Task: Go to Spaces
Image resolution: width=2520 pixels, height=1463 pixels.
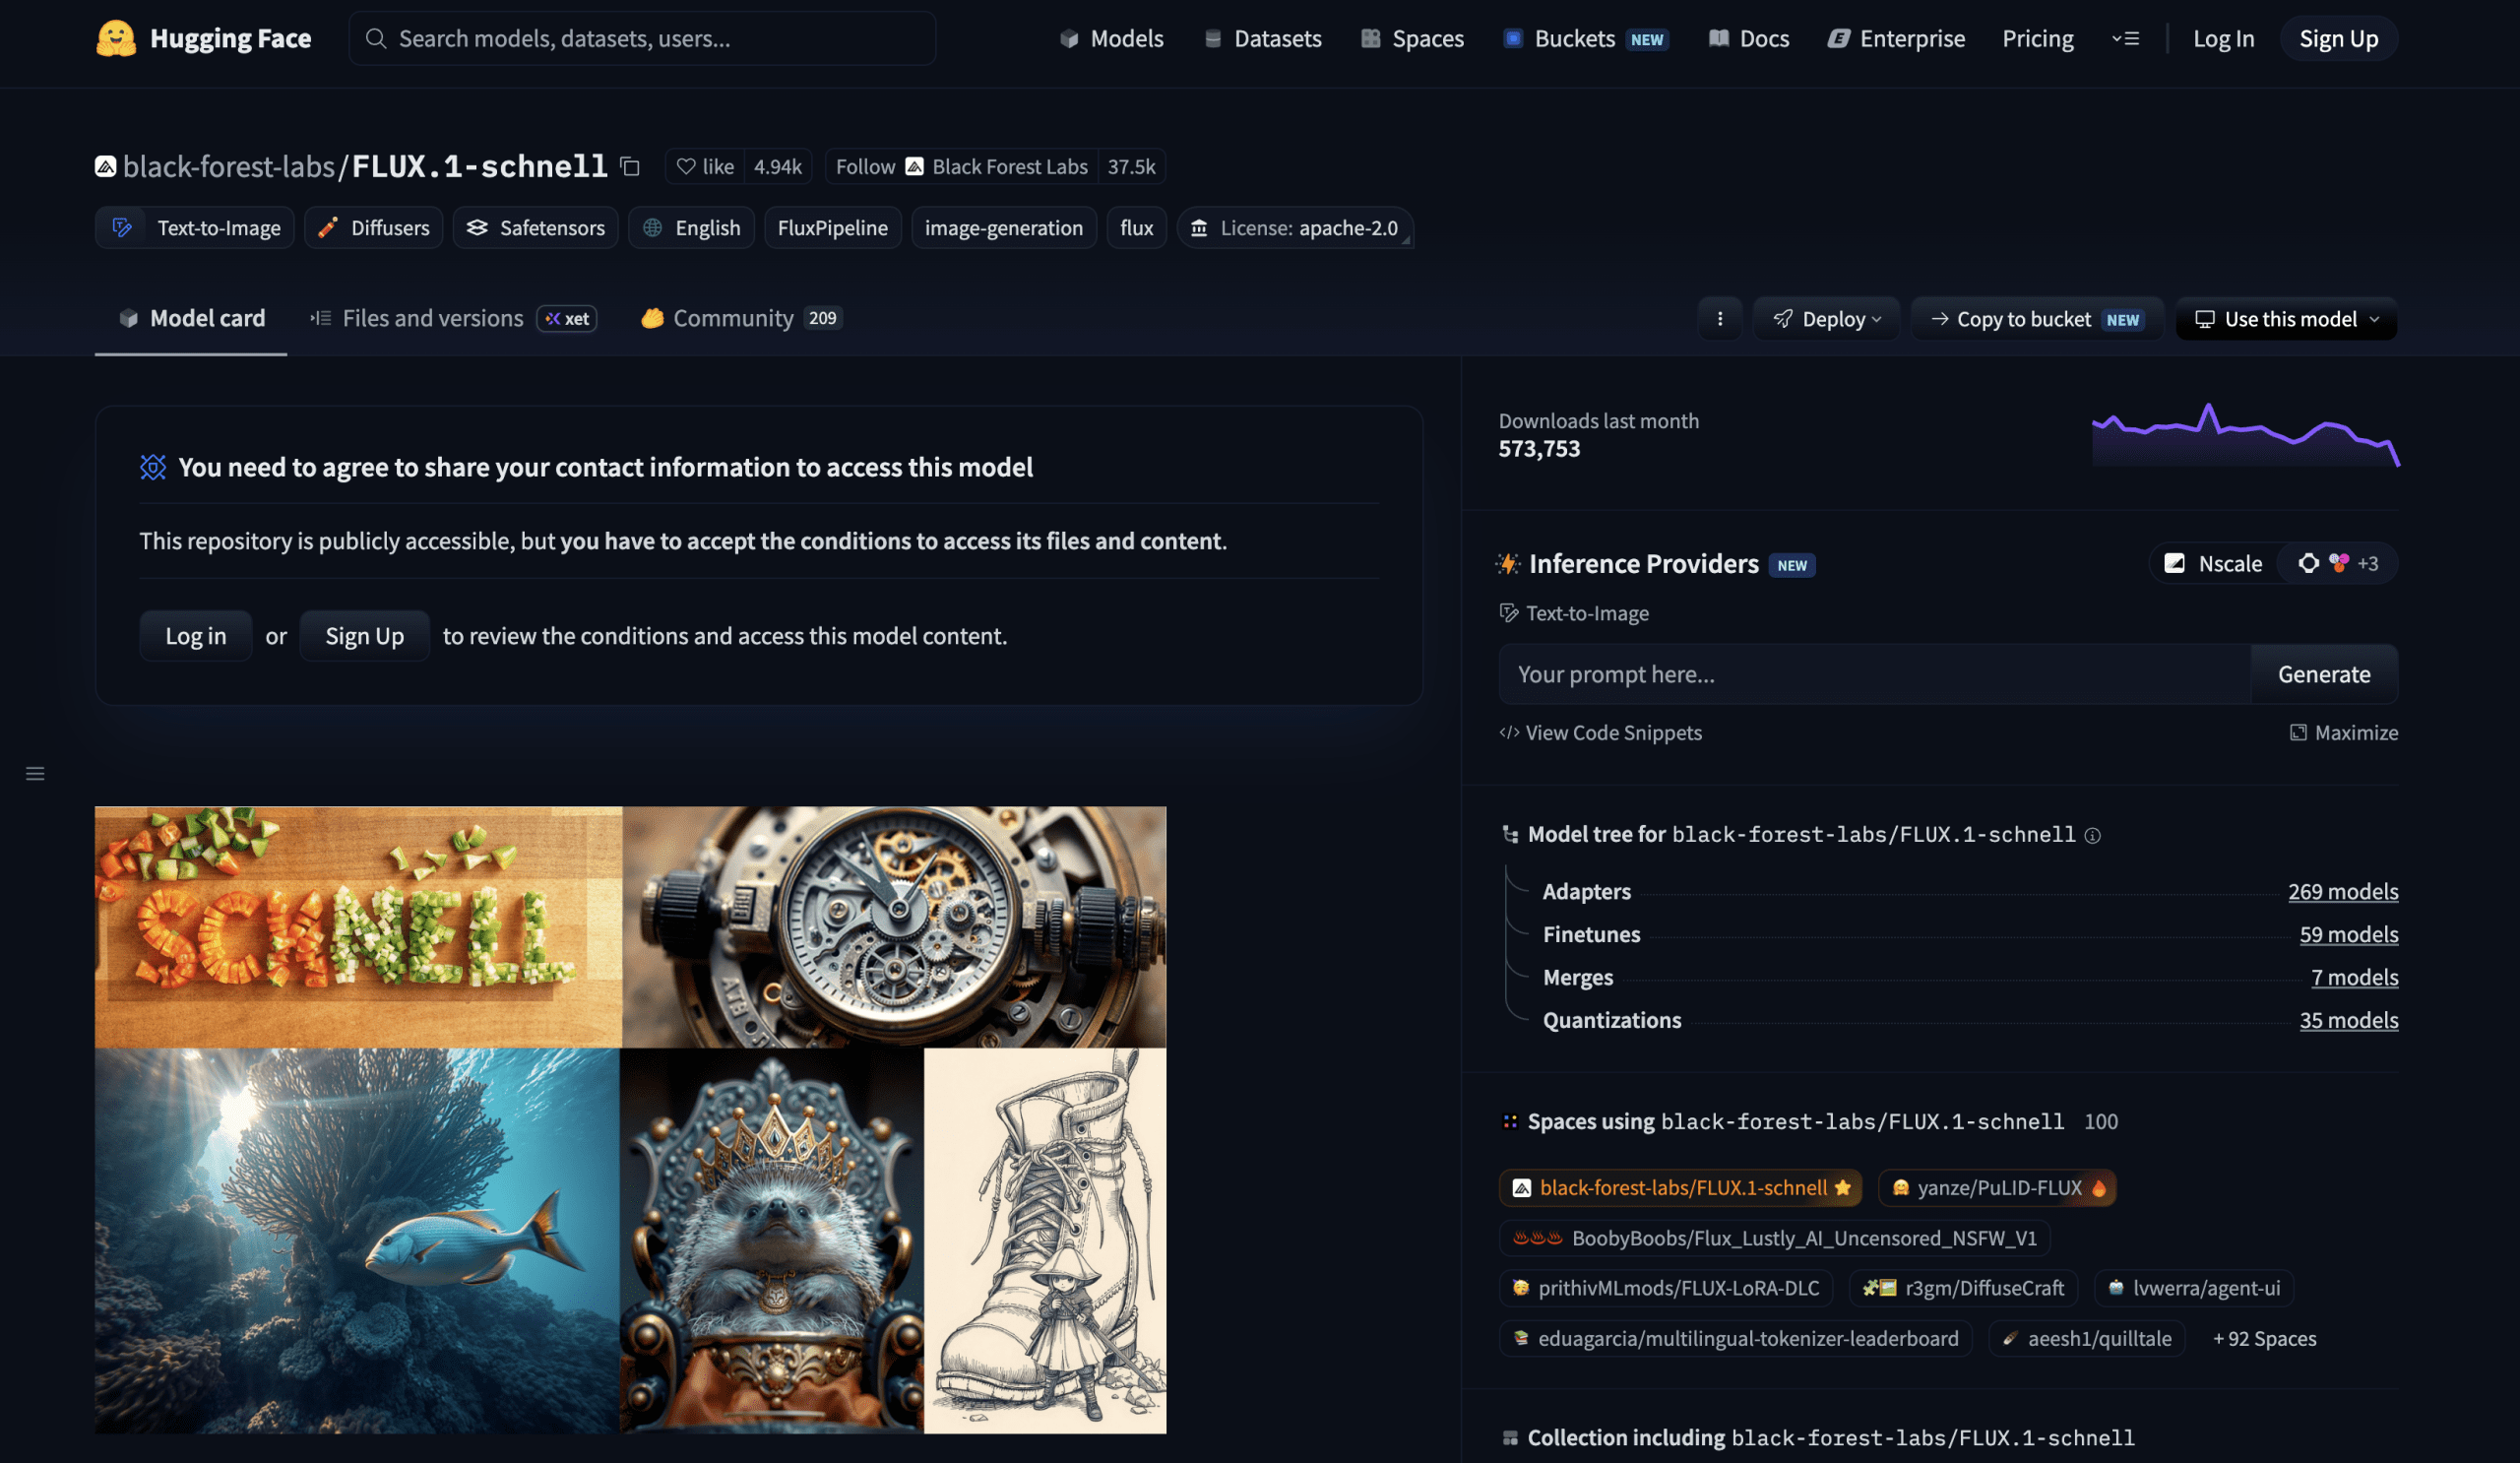Action: tap(1412, 38)
